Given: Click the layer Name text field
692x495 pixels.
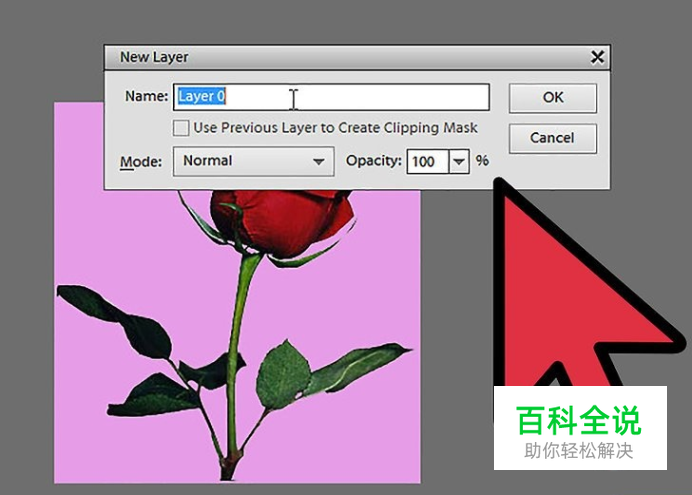Looking at the screenshot, I should (x=331, y=97).
